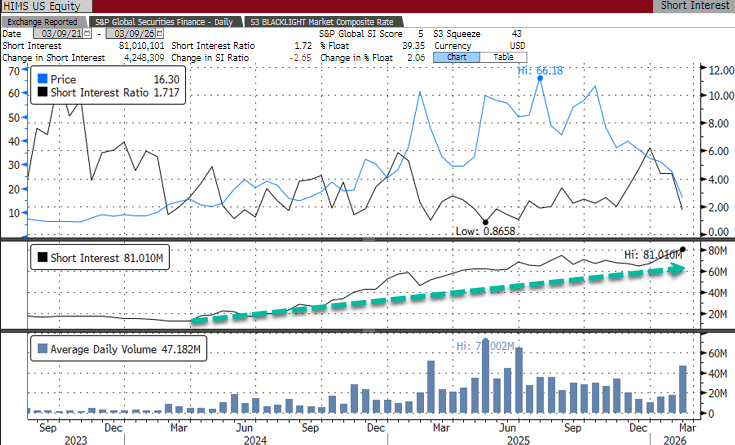Click the HIMS US Equity security header
This screenshot has width=735, height=445.
coord(40,6)
